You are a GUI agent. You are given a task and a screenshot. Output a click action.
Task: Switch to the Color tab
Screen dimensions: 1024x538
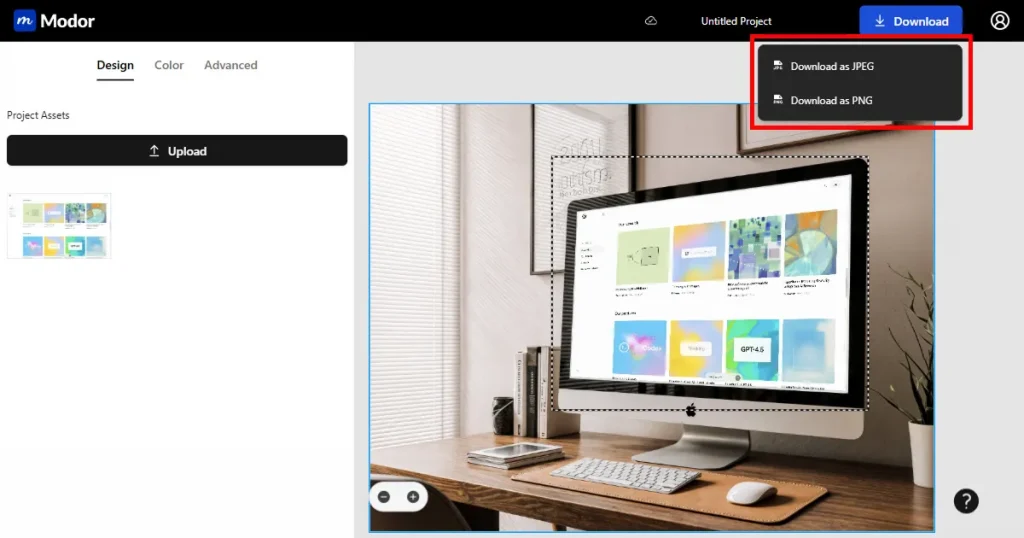(x=168, y=65)
